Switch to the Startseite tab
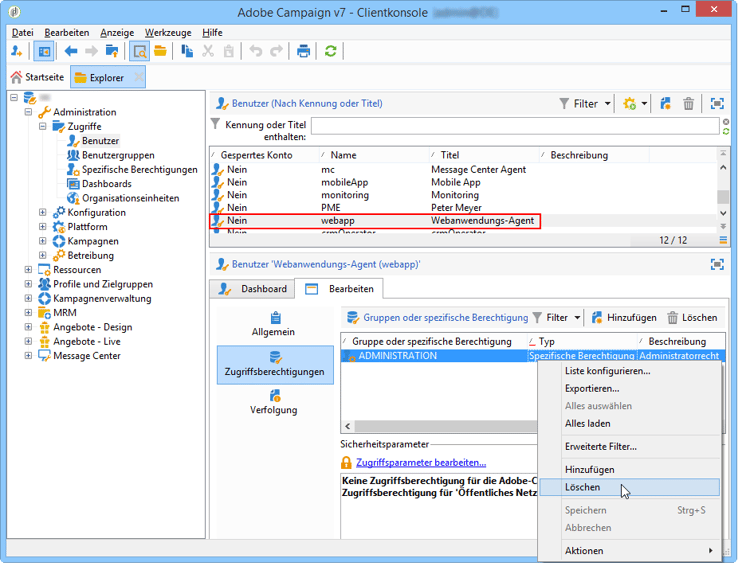This screenshot has width=750, height=574. click(38, 77)
